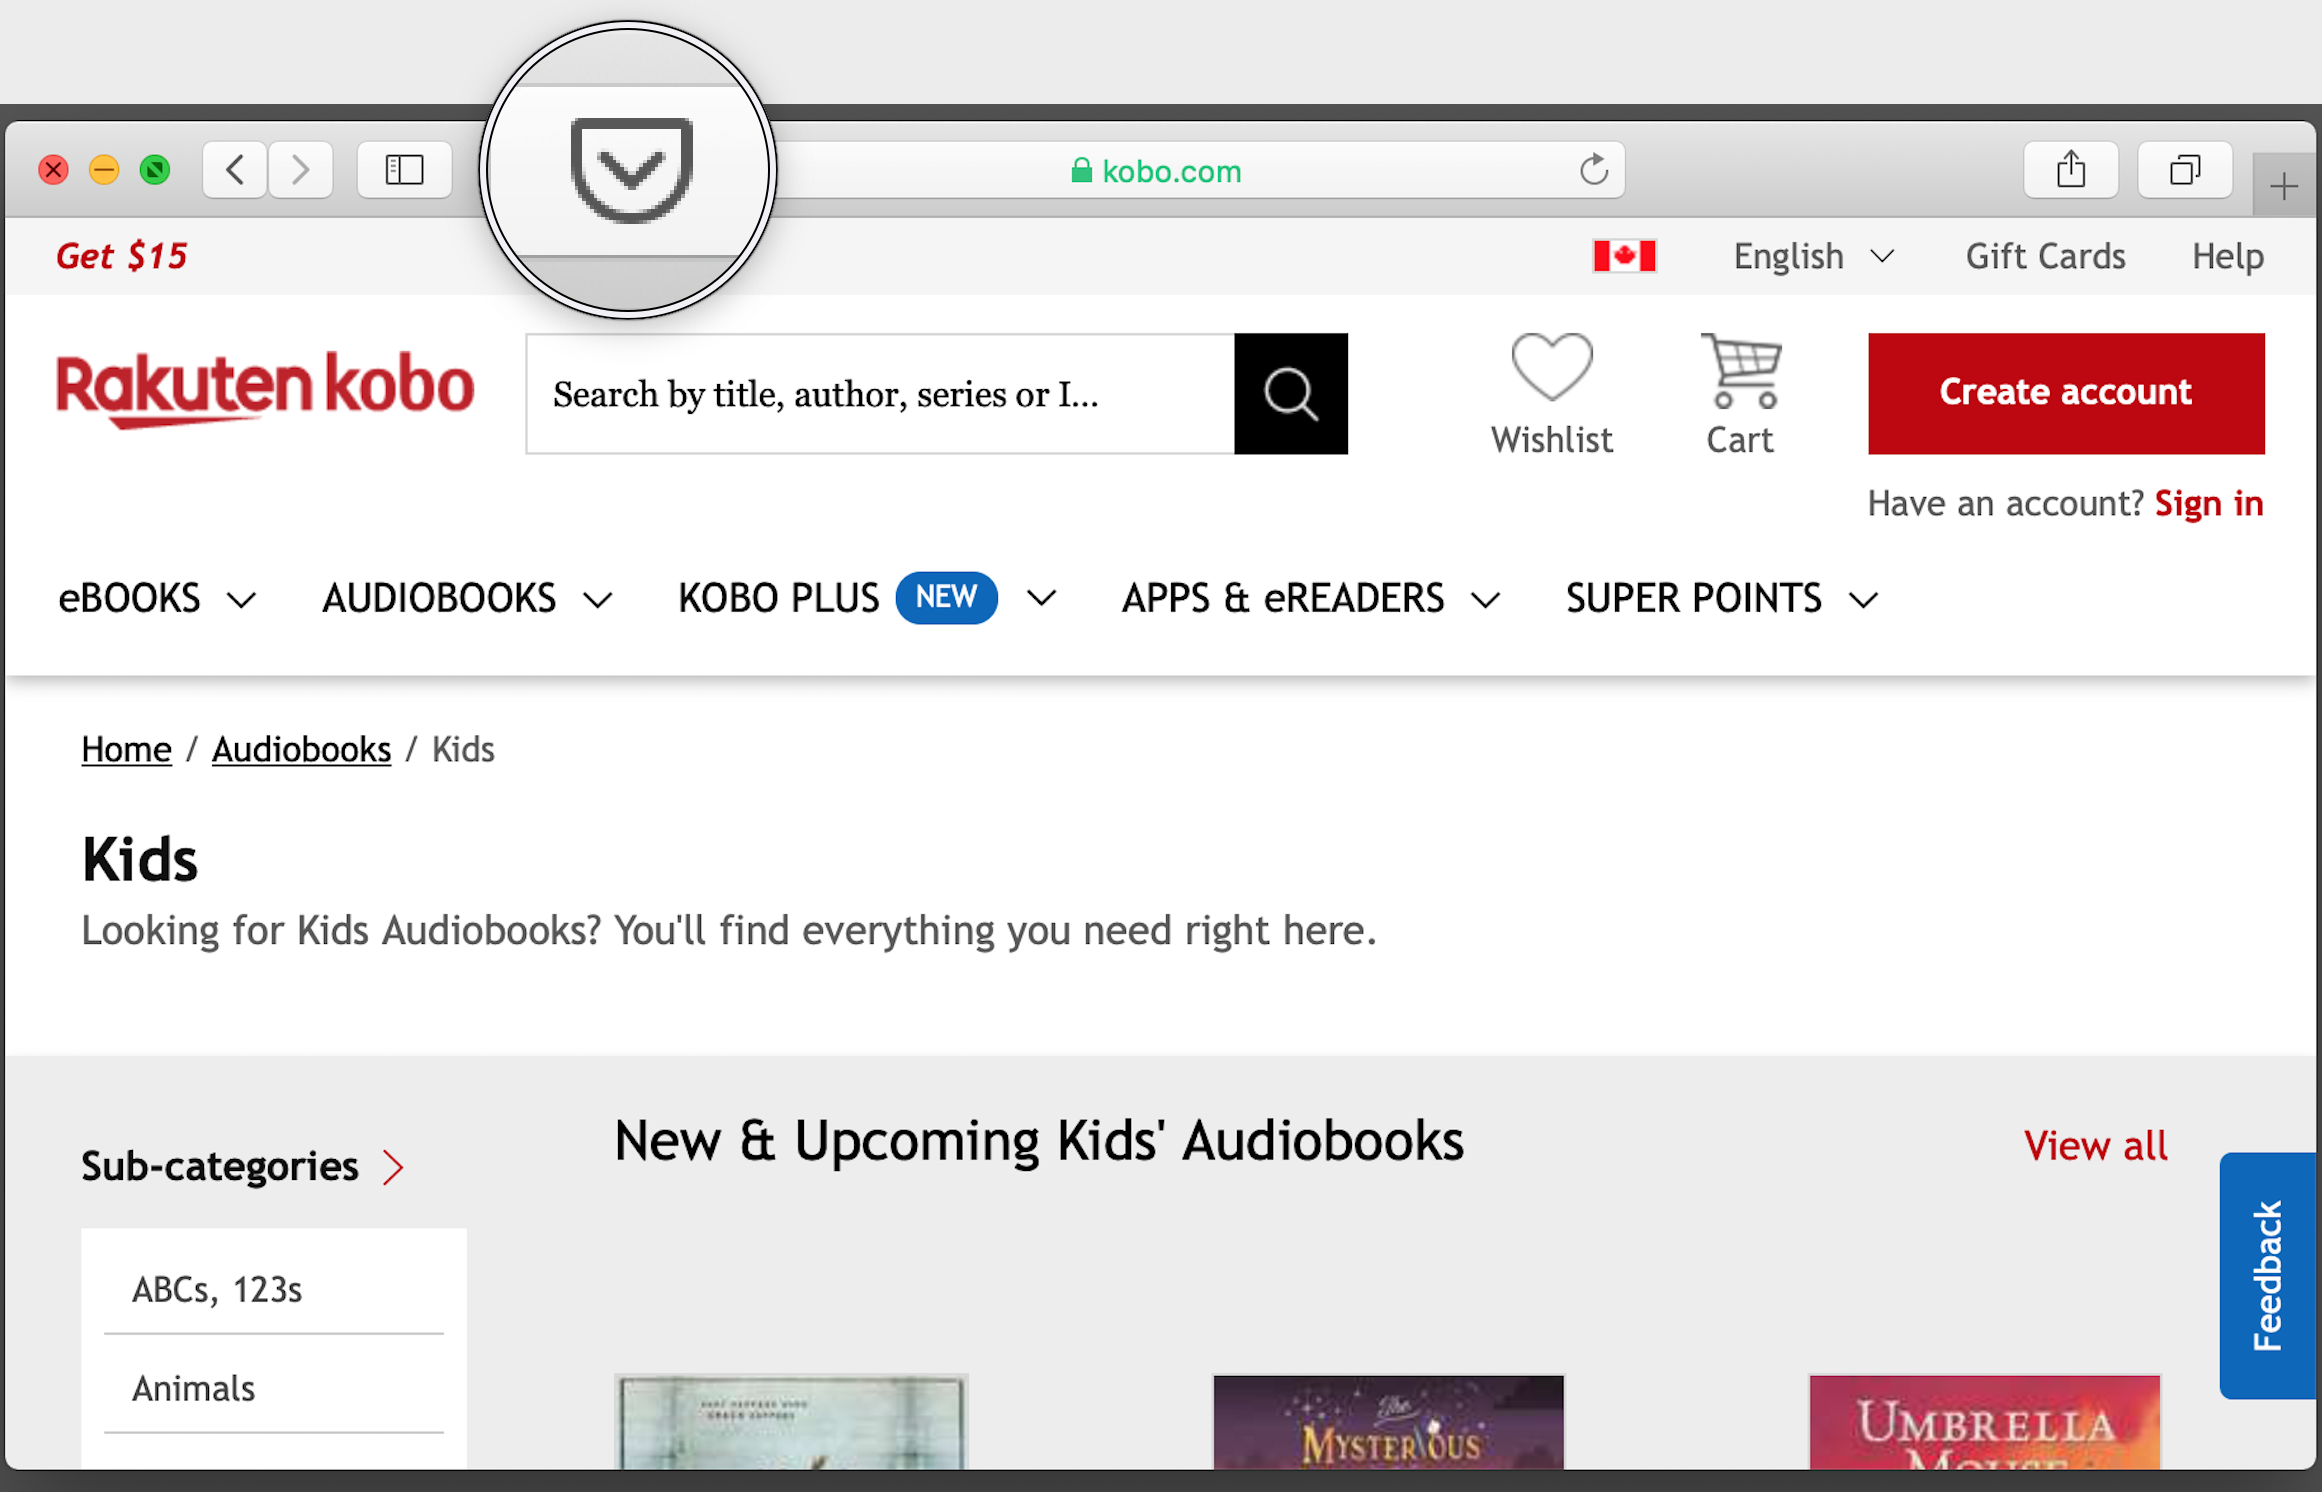The height and width of the screenshot is (1492, 2322).
Task: Click the Sign in link
Action: point(2212,501)
